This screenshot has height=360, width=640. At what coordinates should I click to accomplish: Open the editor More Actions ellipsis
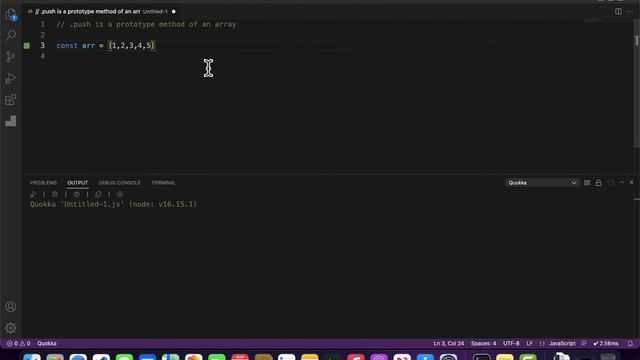(630, 11)
